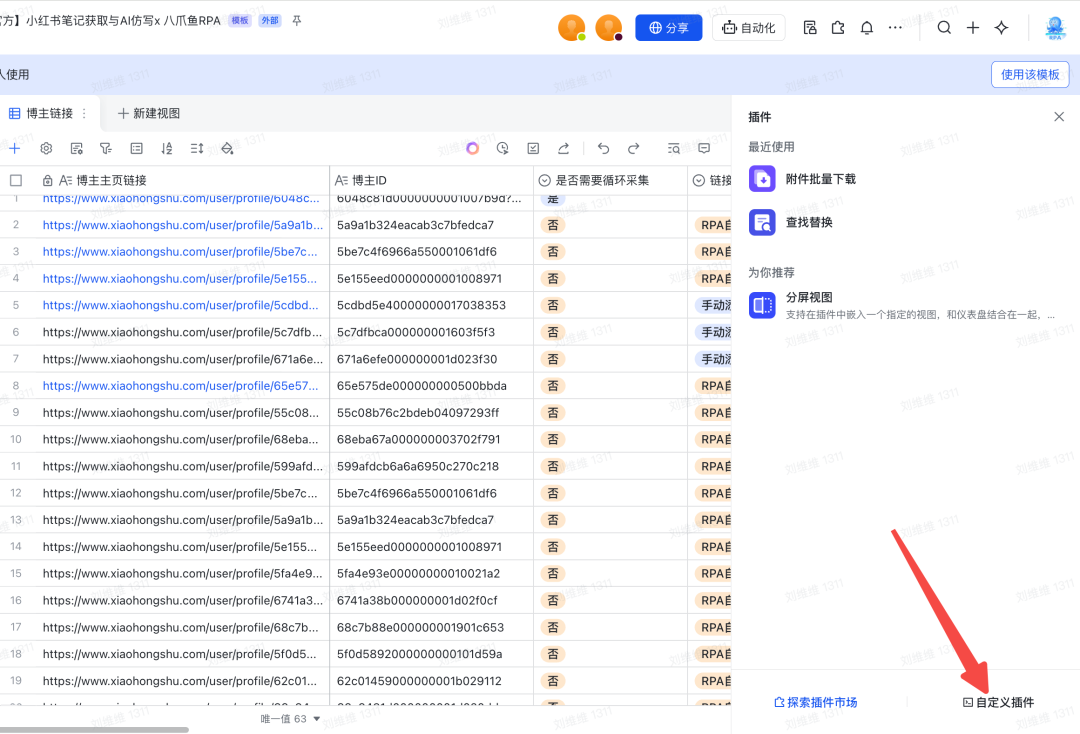Tick the select-all checkbox in header row
The image size is (1080, 734).
pyautogui.click(x=16, y=180)
